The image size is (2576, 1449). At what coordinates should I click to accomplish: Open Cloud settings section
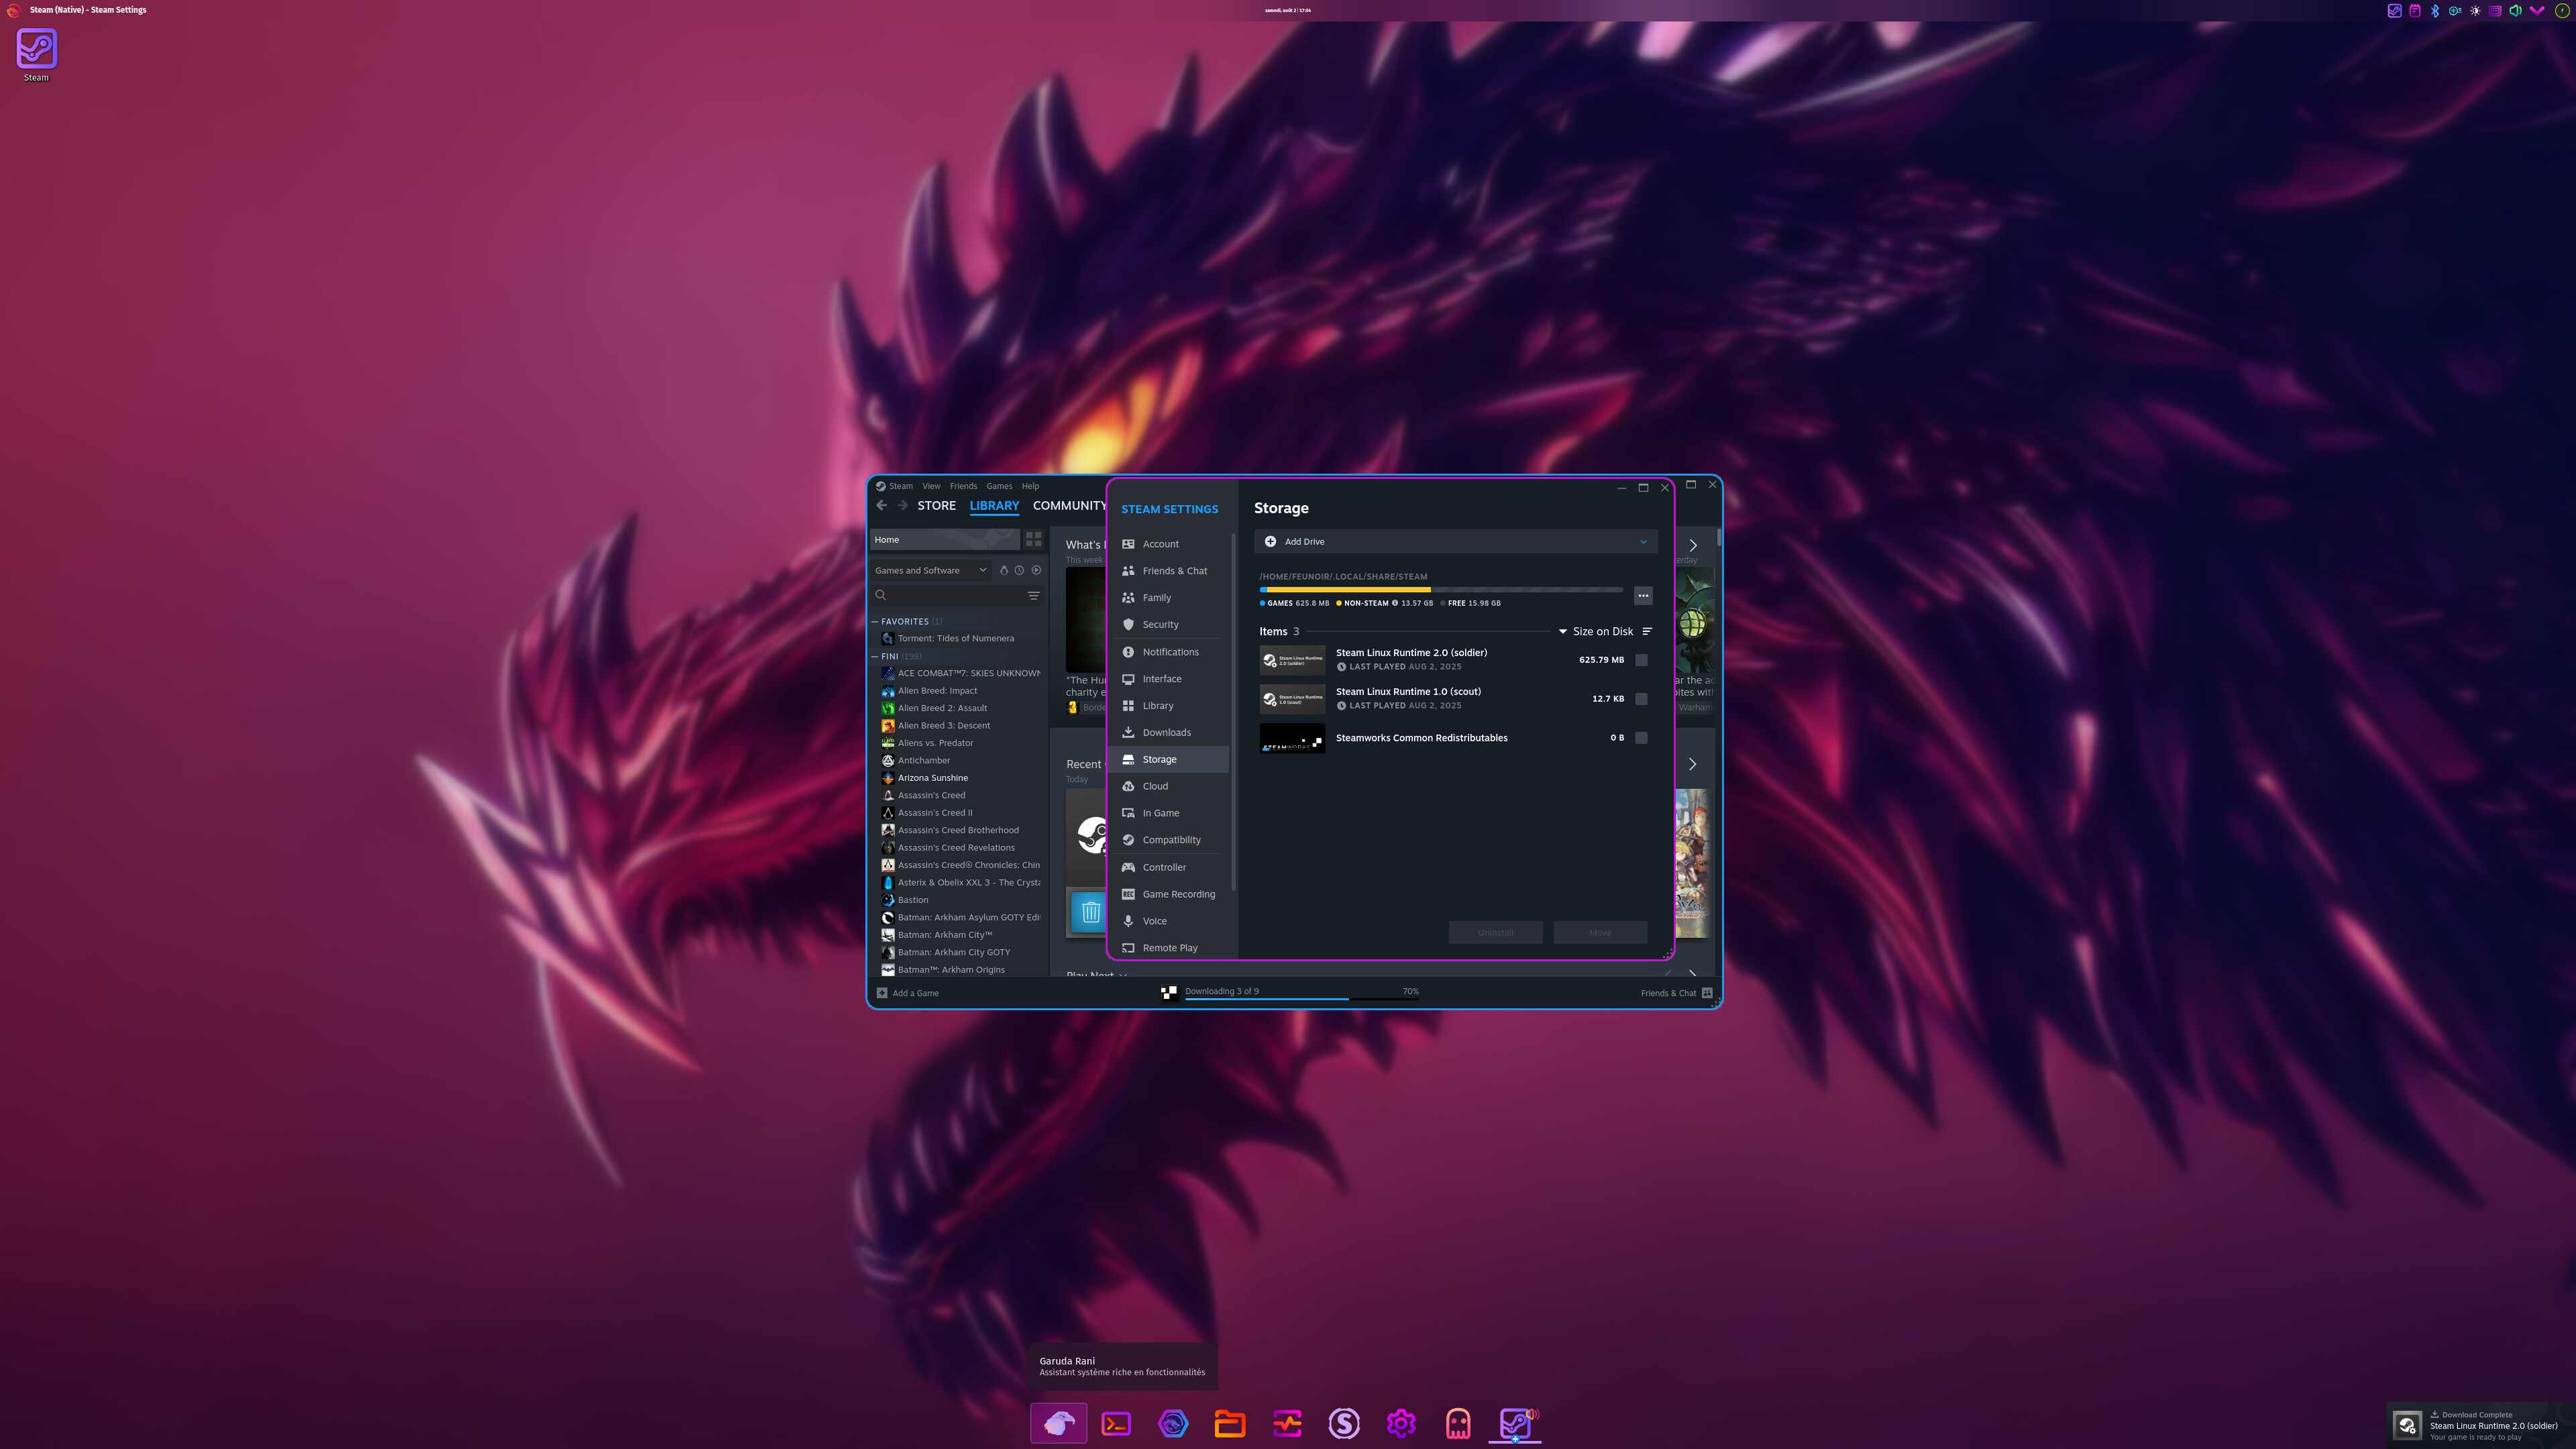[x=1155, y=786]
